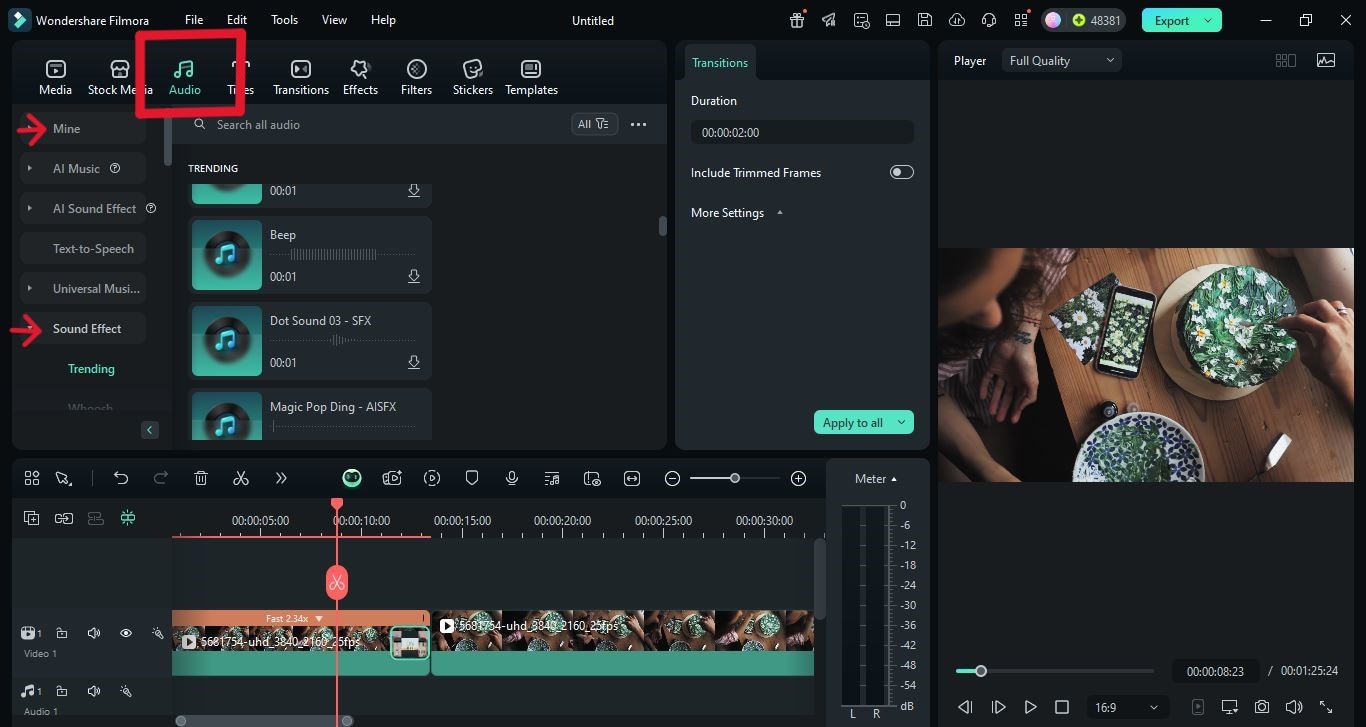Click the Undo icon
The width and height of the screenshot is (1366, 727).
[x=121, y=478]
